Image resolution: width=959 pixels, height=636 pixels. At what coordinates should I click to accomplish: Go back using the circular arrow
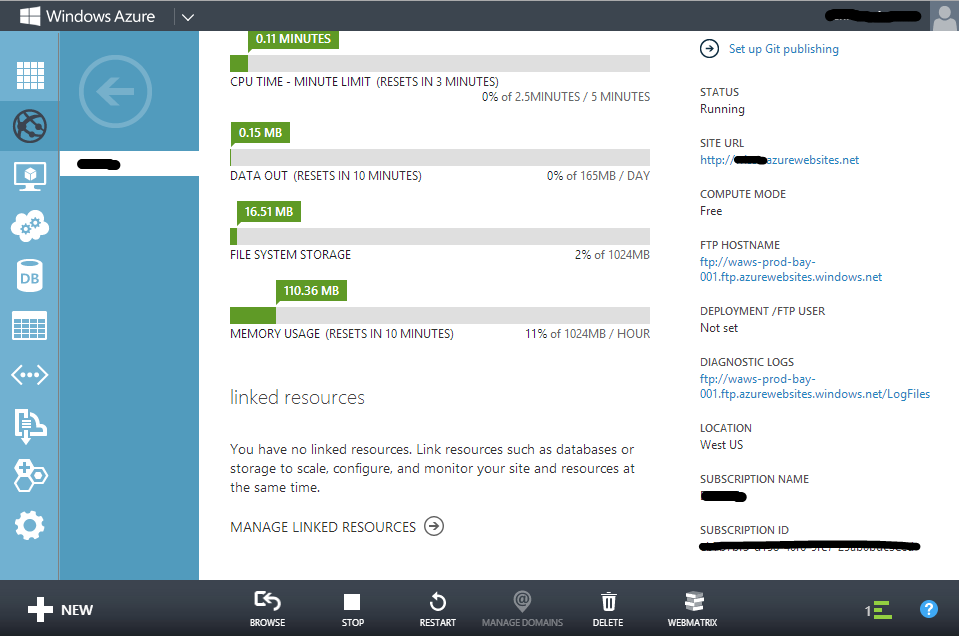tap(115, 92)
